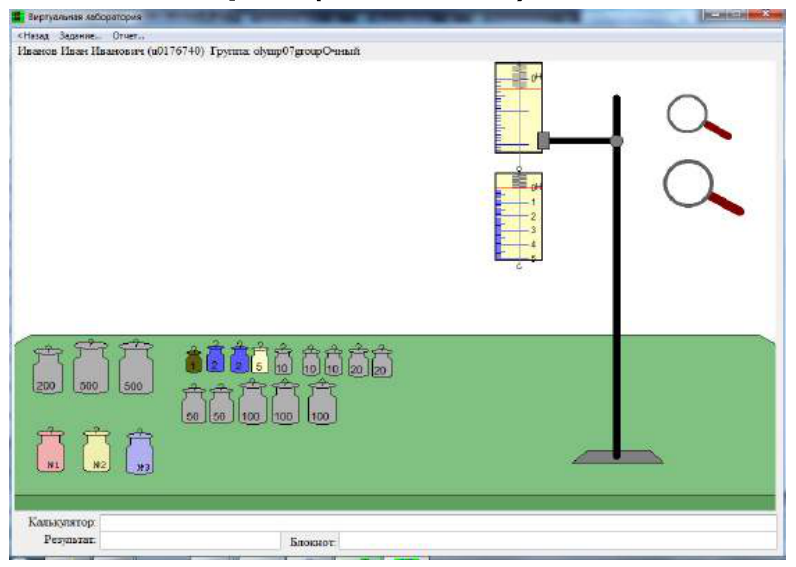Click the gray clamp holding the dynamometer
796x567 pixels.
coord(543,141)
